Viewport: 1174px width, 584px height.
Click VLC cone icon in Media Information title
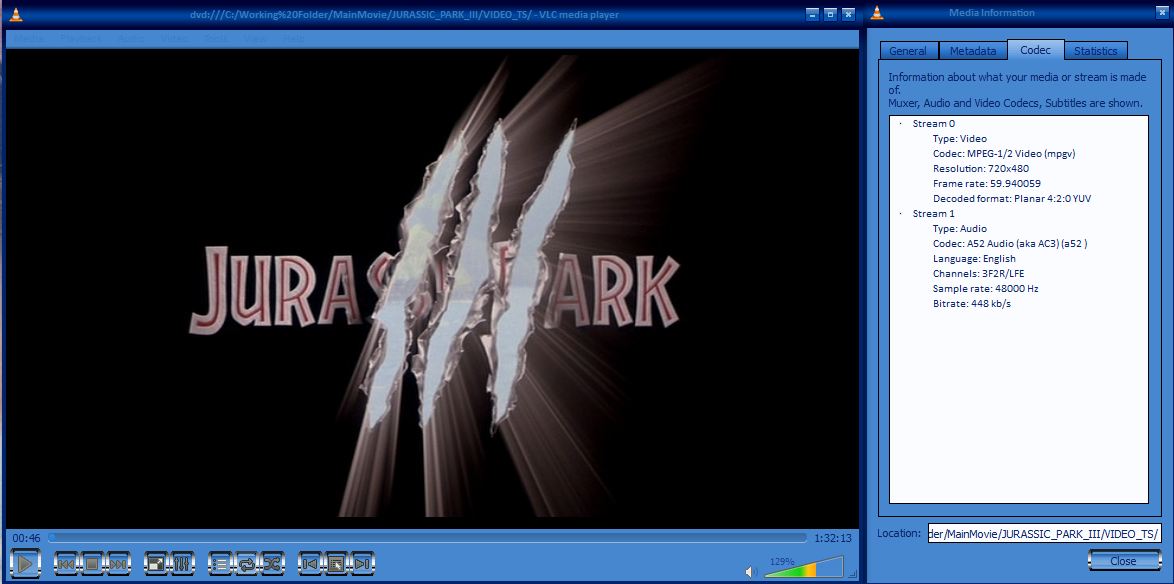pos(878,13)
